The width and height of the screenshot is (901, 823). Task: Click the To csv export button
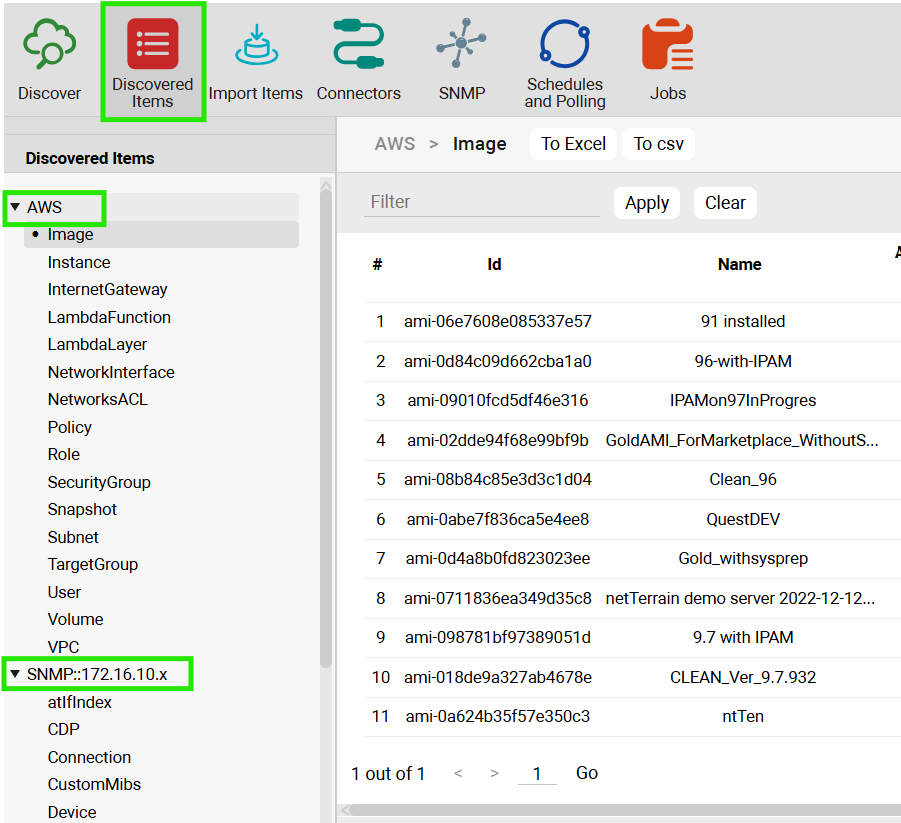pyautogui.click(x=658, y=144)
